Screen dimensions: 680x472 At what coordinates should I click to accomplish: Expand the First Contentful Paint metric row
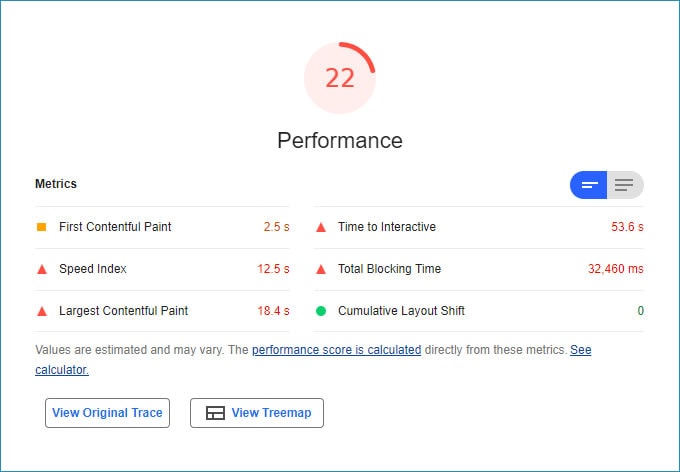click(162, 227)
